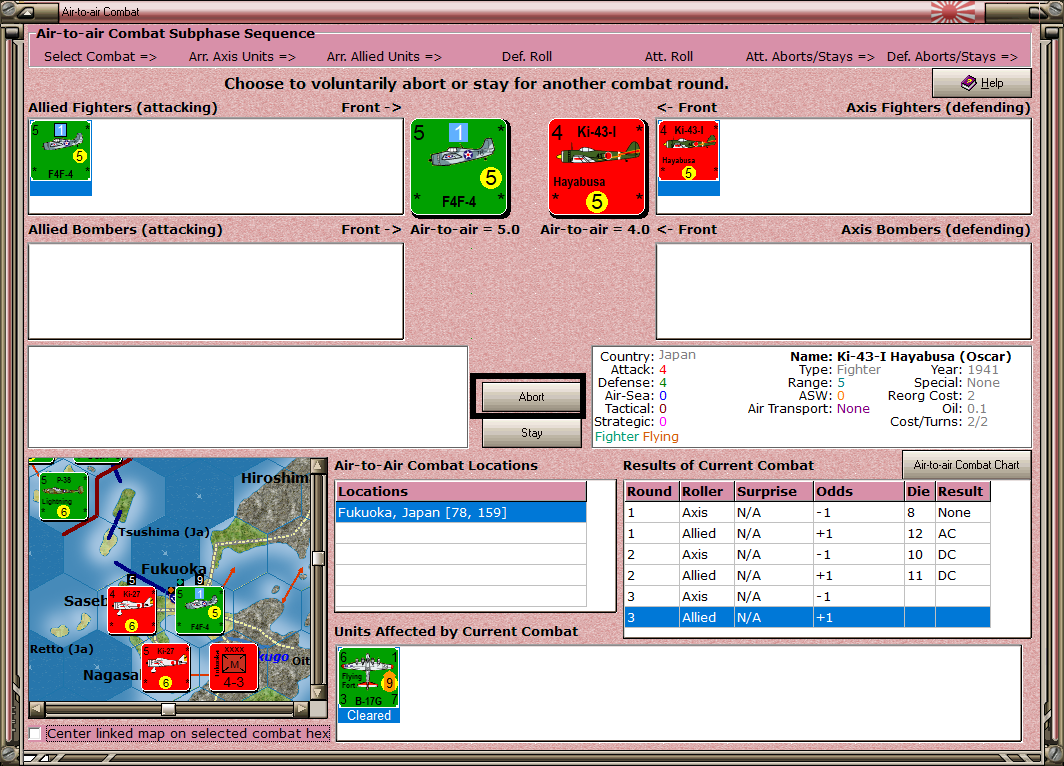Click the map horizontal scrollbar thumb
The width and height of the screenshot is (1064, 766).
click(168, 709)
